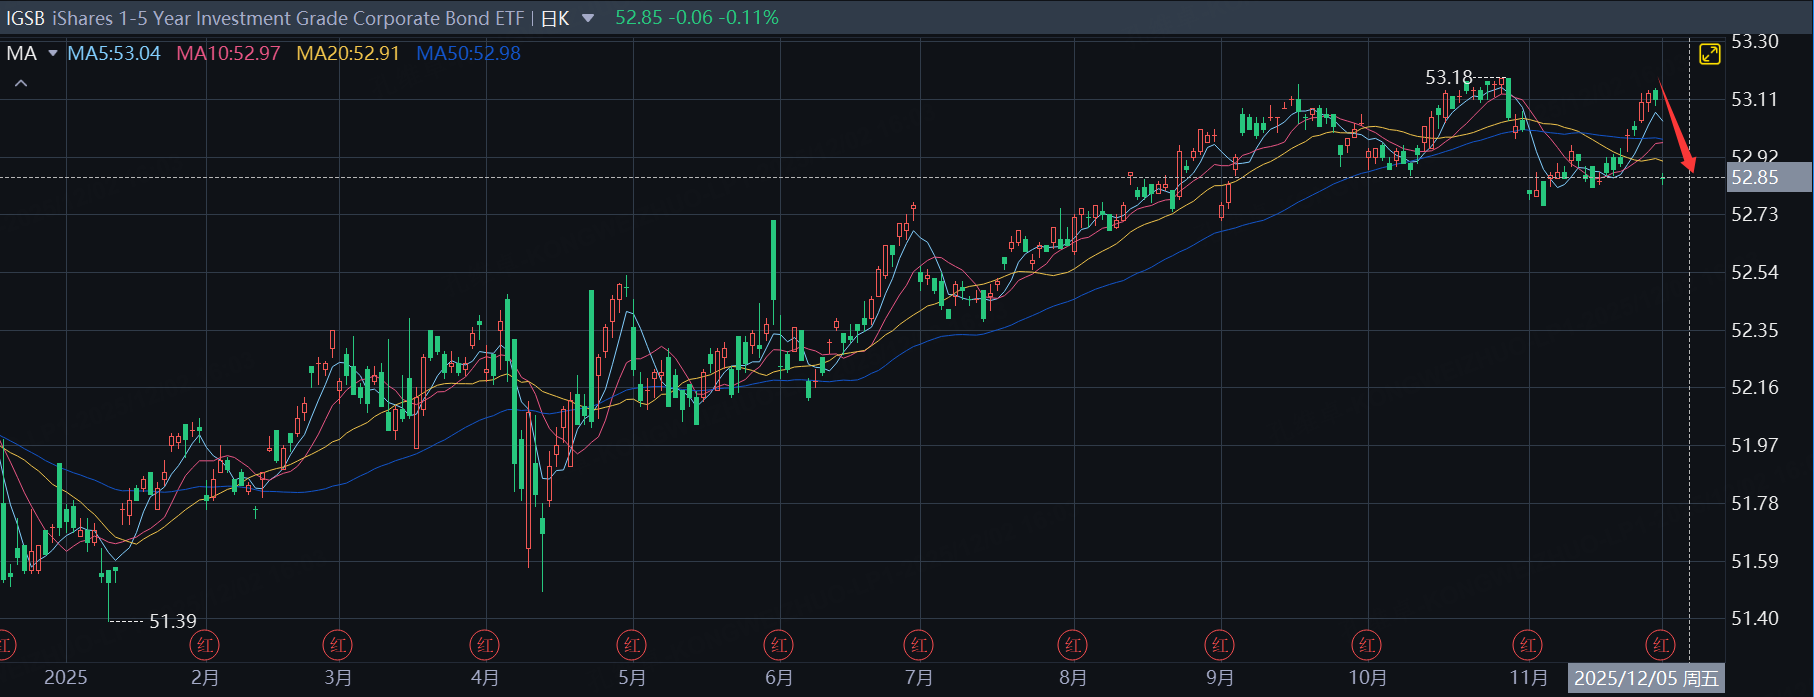Open the 日K period dropdown

pyautogui.click(x=588, y=18)
